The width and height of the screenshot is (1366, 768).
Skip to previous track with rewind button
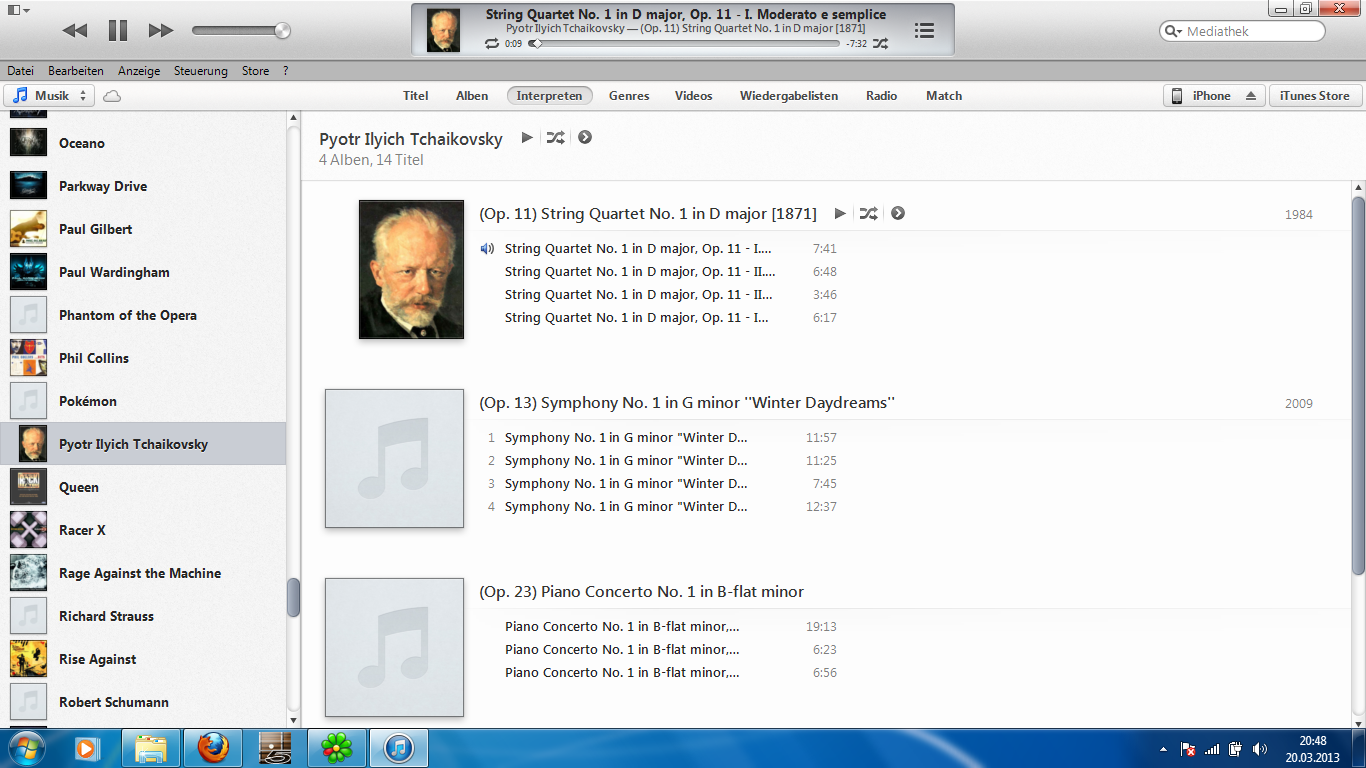click(x=74, y=31)
